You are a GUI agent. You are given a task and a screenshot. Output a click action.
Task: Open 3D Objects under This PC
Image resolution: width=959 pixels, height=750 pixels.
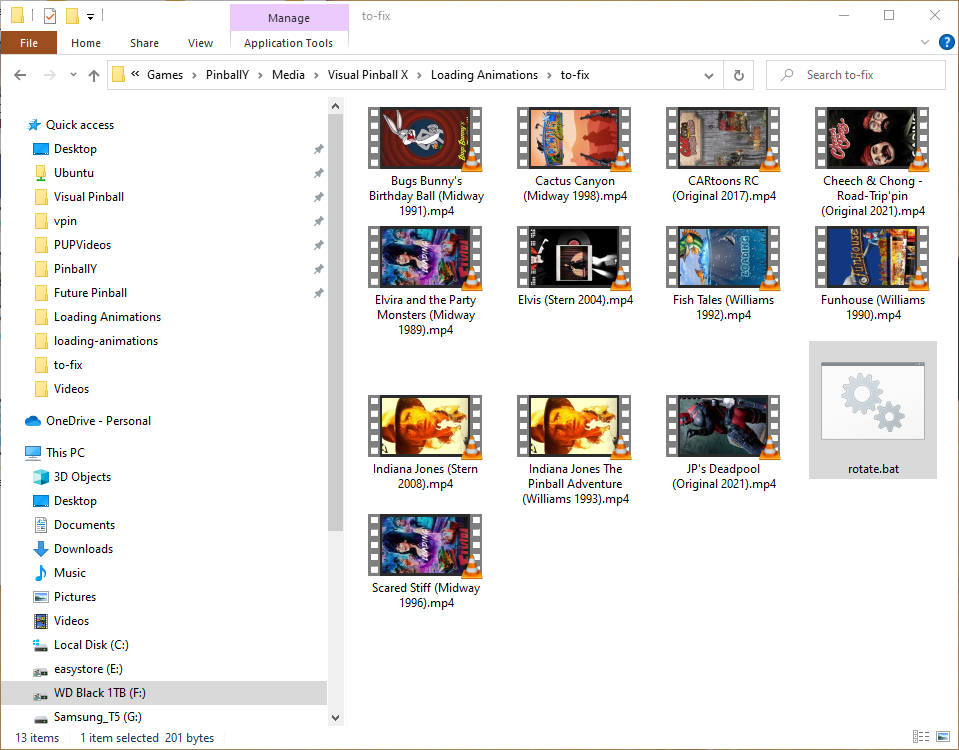pyautogui.click(x=82, y=477)
